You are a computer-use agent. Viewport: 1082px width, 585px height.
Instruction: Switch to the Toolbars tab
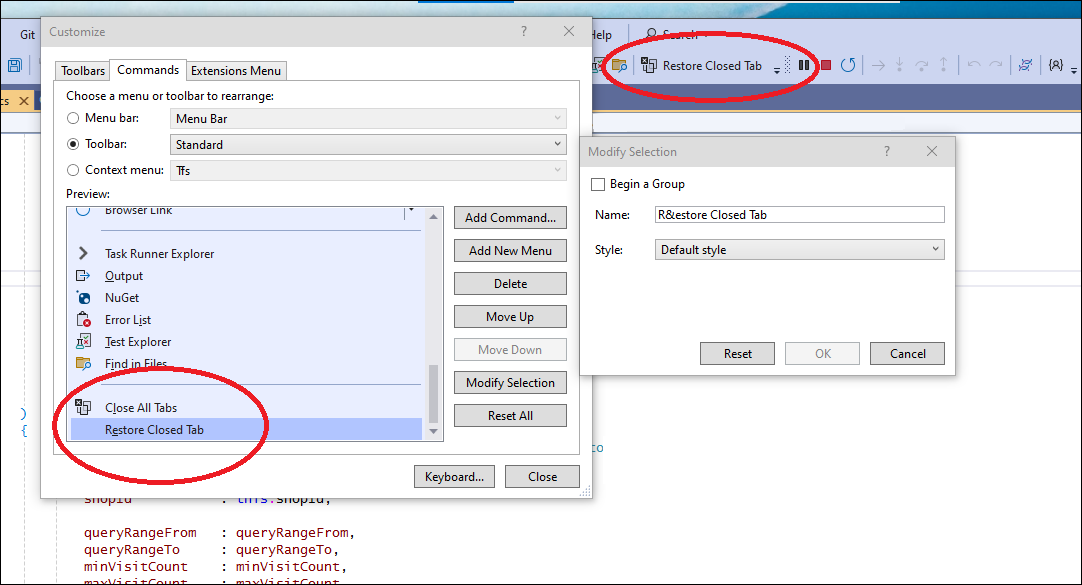(81, 70)
